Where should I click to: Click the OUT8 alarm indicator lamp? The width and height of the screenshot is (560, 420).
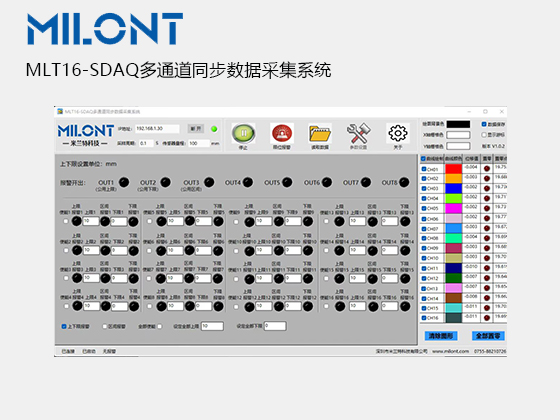point(404,182)
